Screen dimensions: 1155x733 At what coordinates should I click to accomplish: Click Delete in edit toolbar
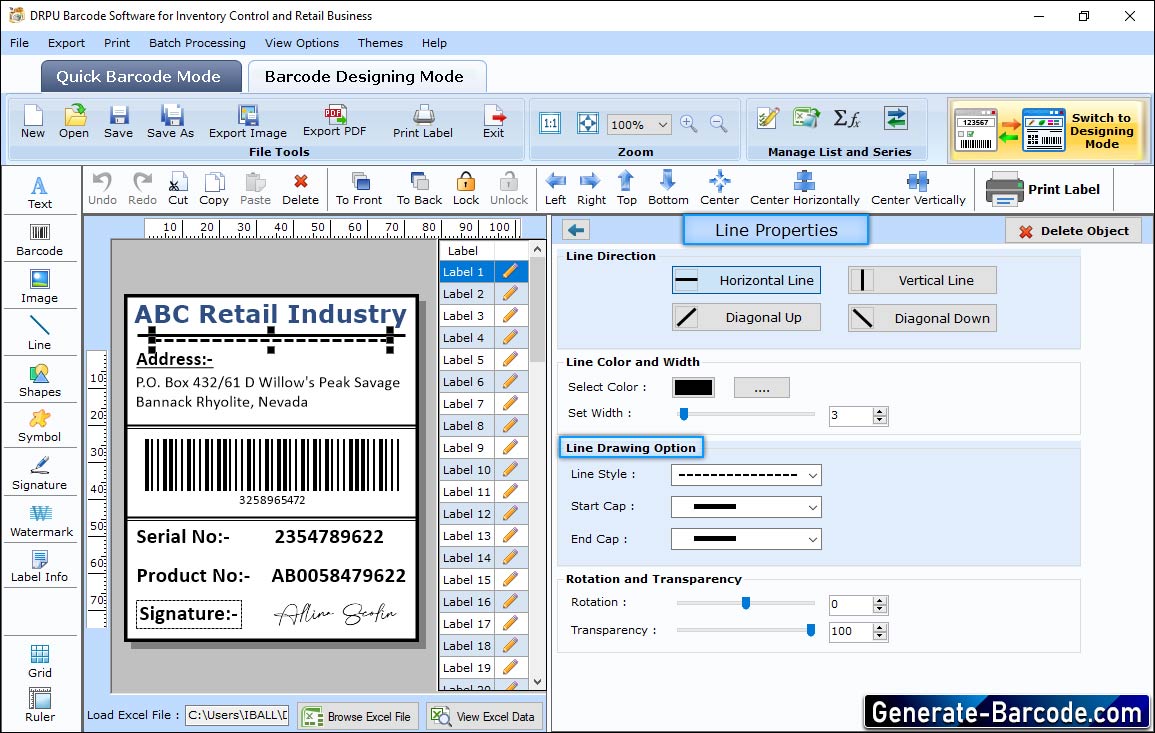tap(301, 189)
